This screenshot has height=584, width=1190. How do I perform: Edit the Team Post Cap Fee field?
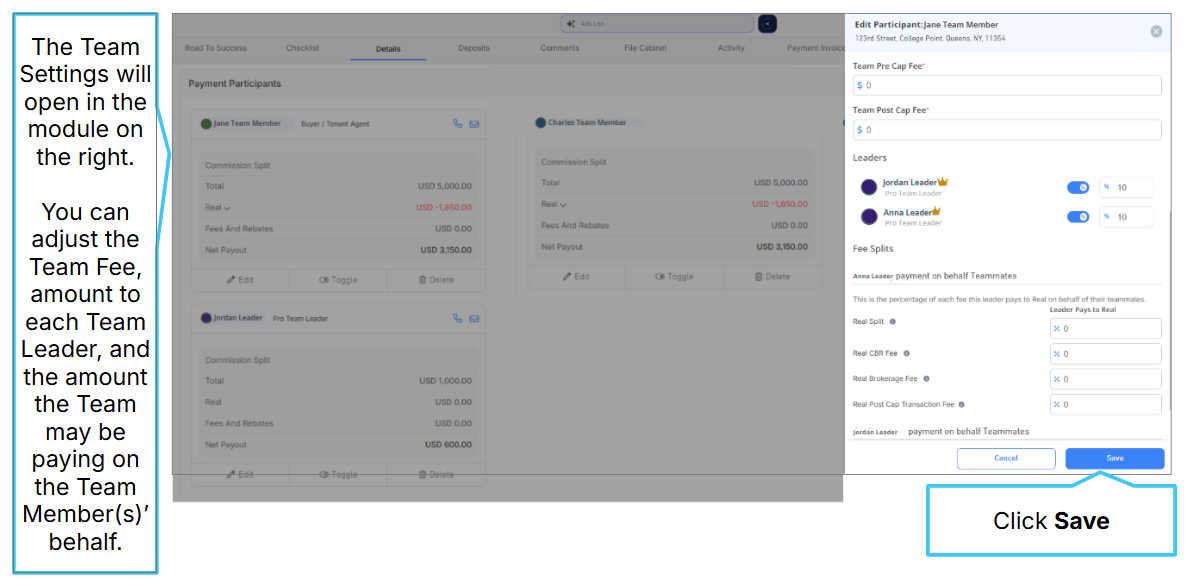pyautogui.click(x=1007, y=130)
